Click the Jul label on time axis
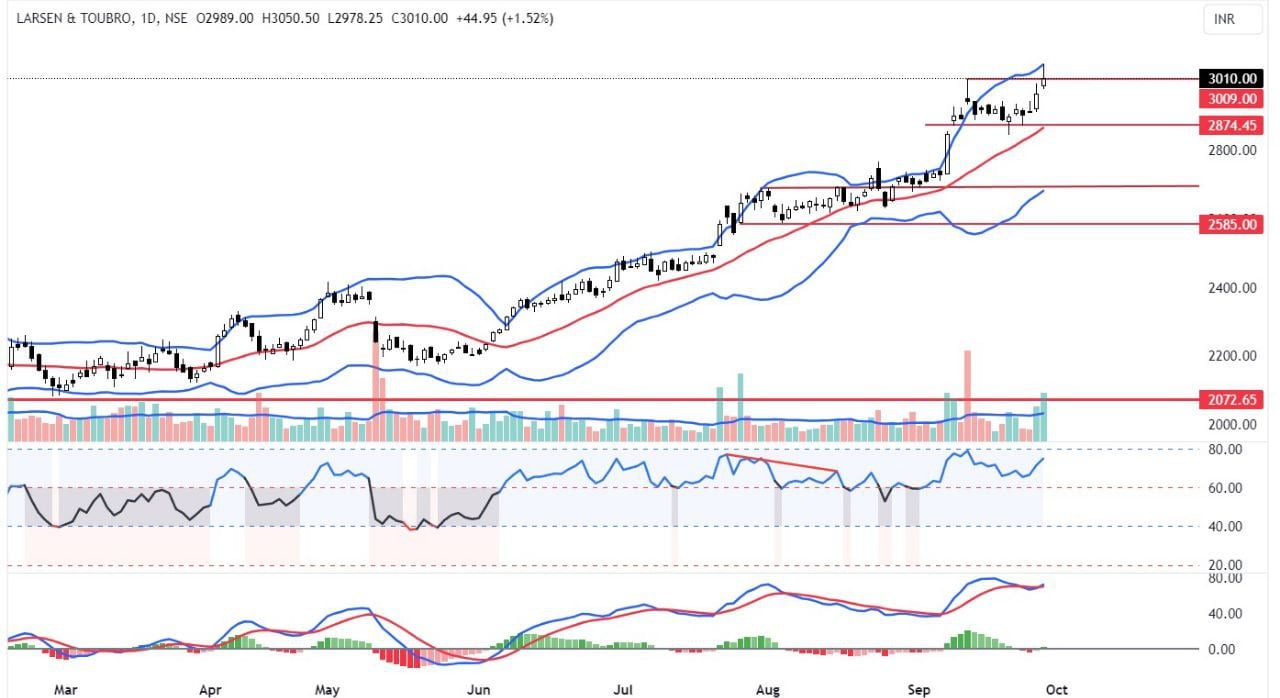 [x=624, y=689]
